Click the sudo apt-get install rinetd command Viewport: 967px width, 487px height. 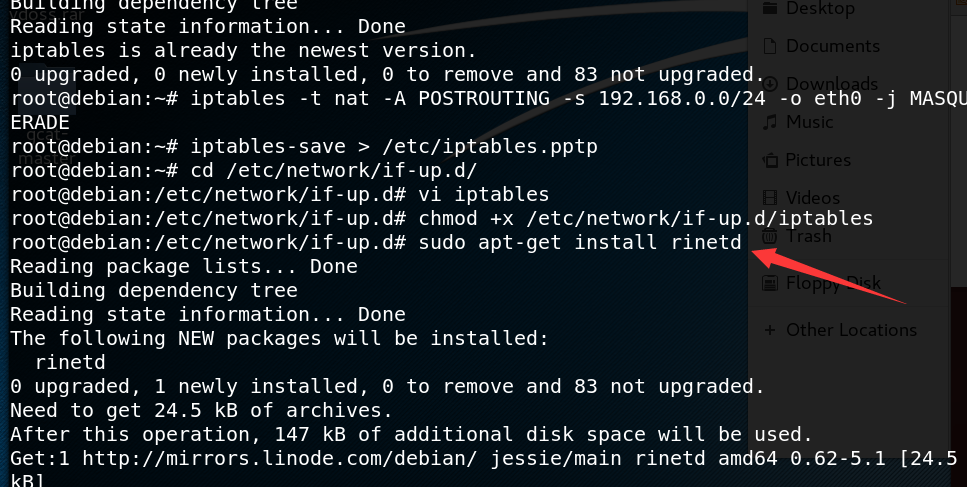tap(580, 242)
